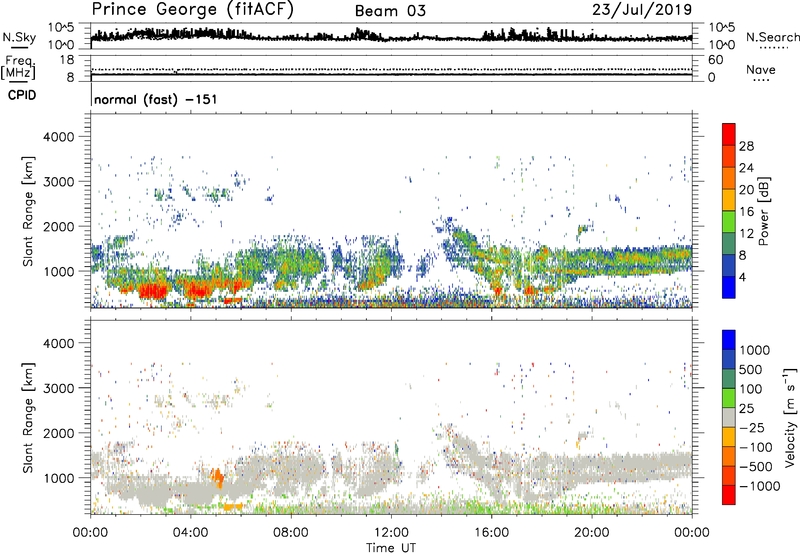This screenshot has width=800, height=554.
Task: Click the "-100" value on Velocity color bar
Action: [x=755, y=447]
